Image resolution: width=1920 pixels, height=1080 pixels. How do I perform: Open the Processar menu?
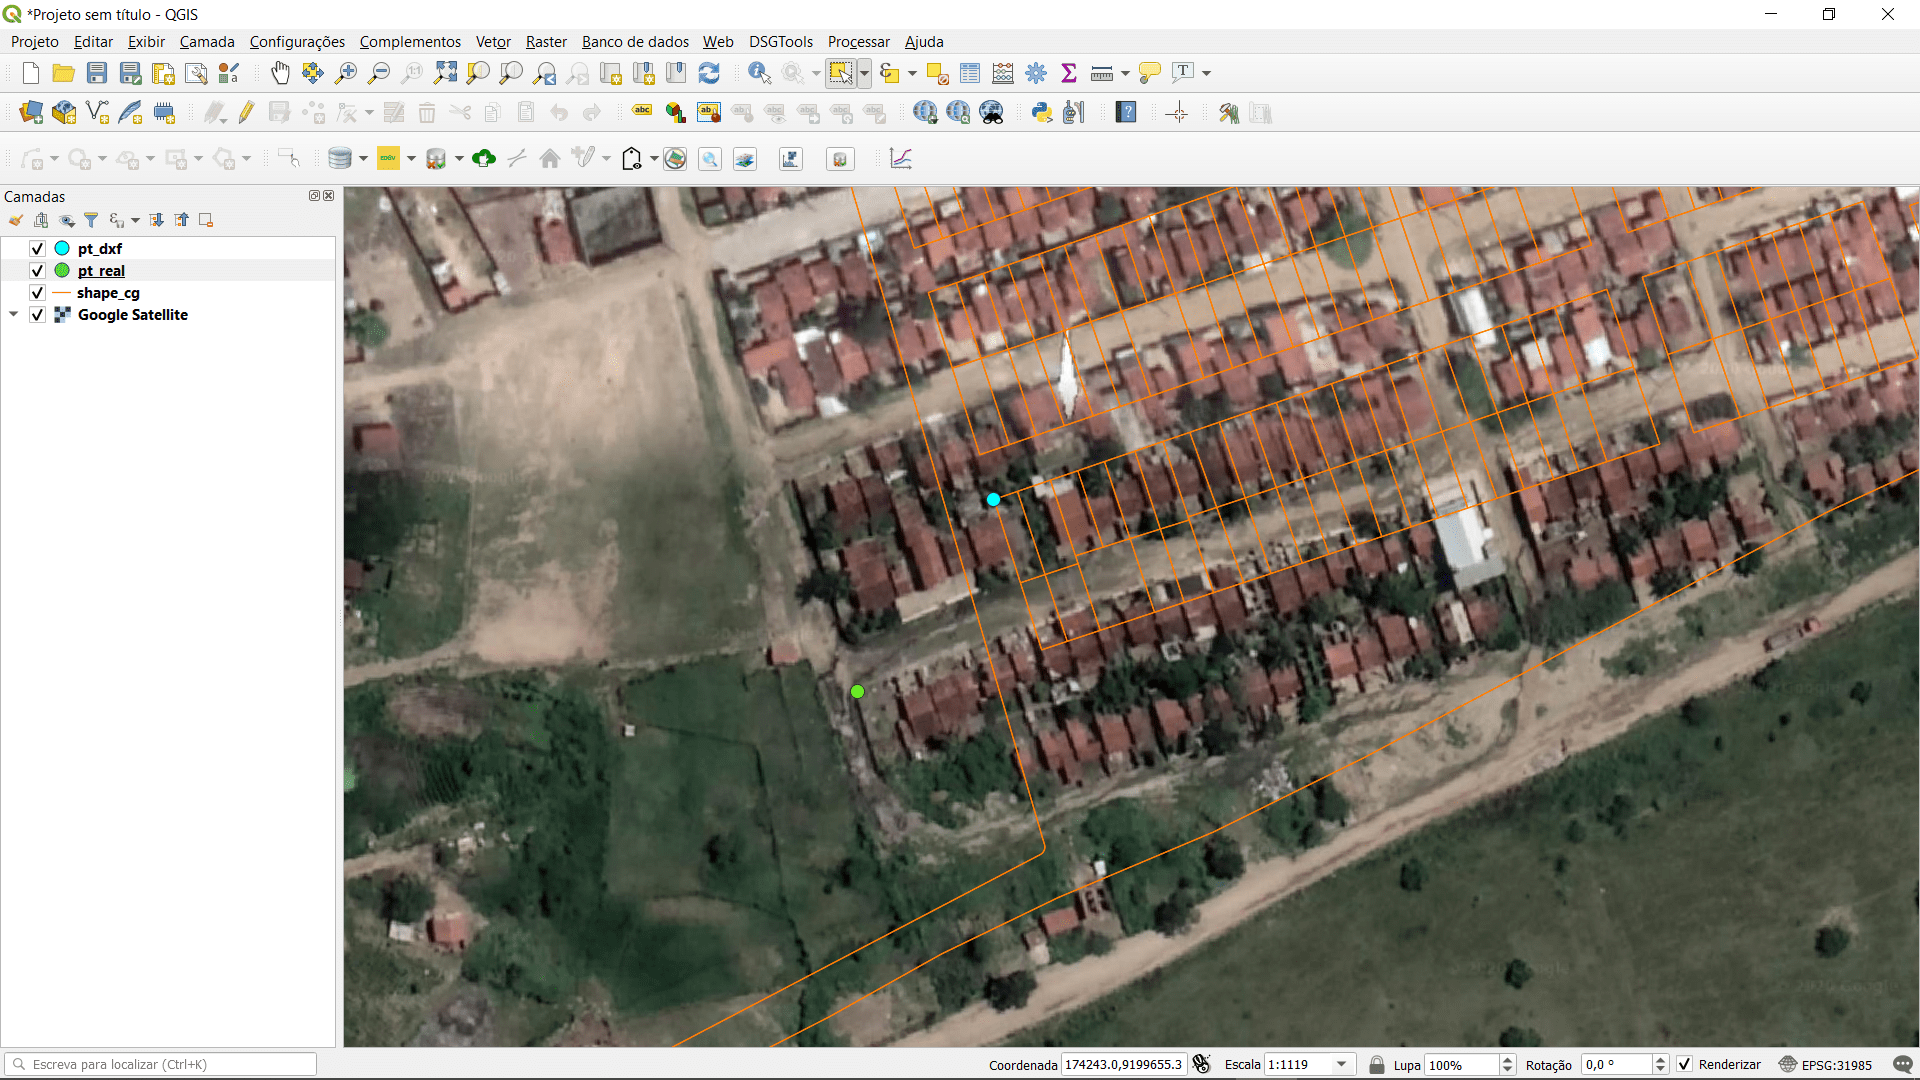click(858, 42)
